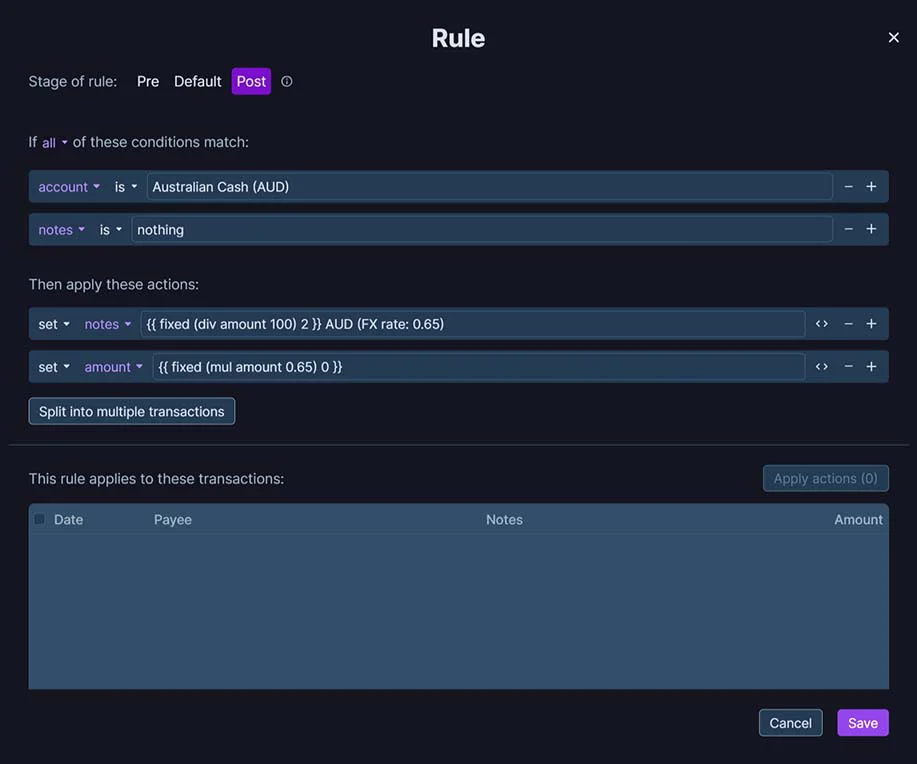Image resolution: width=917 pixels, height=764 pixels.
Task: Remove the account condition with minus icon
Action: pos(849,187)
